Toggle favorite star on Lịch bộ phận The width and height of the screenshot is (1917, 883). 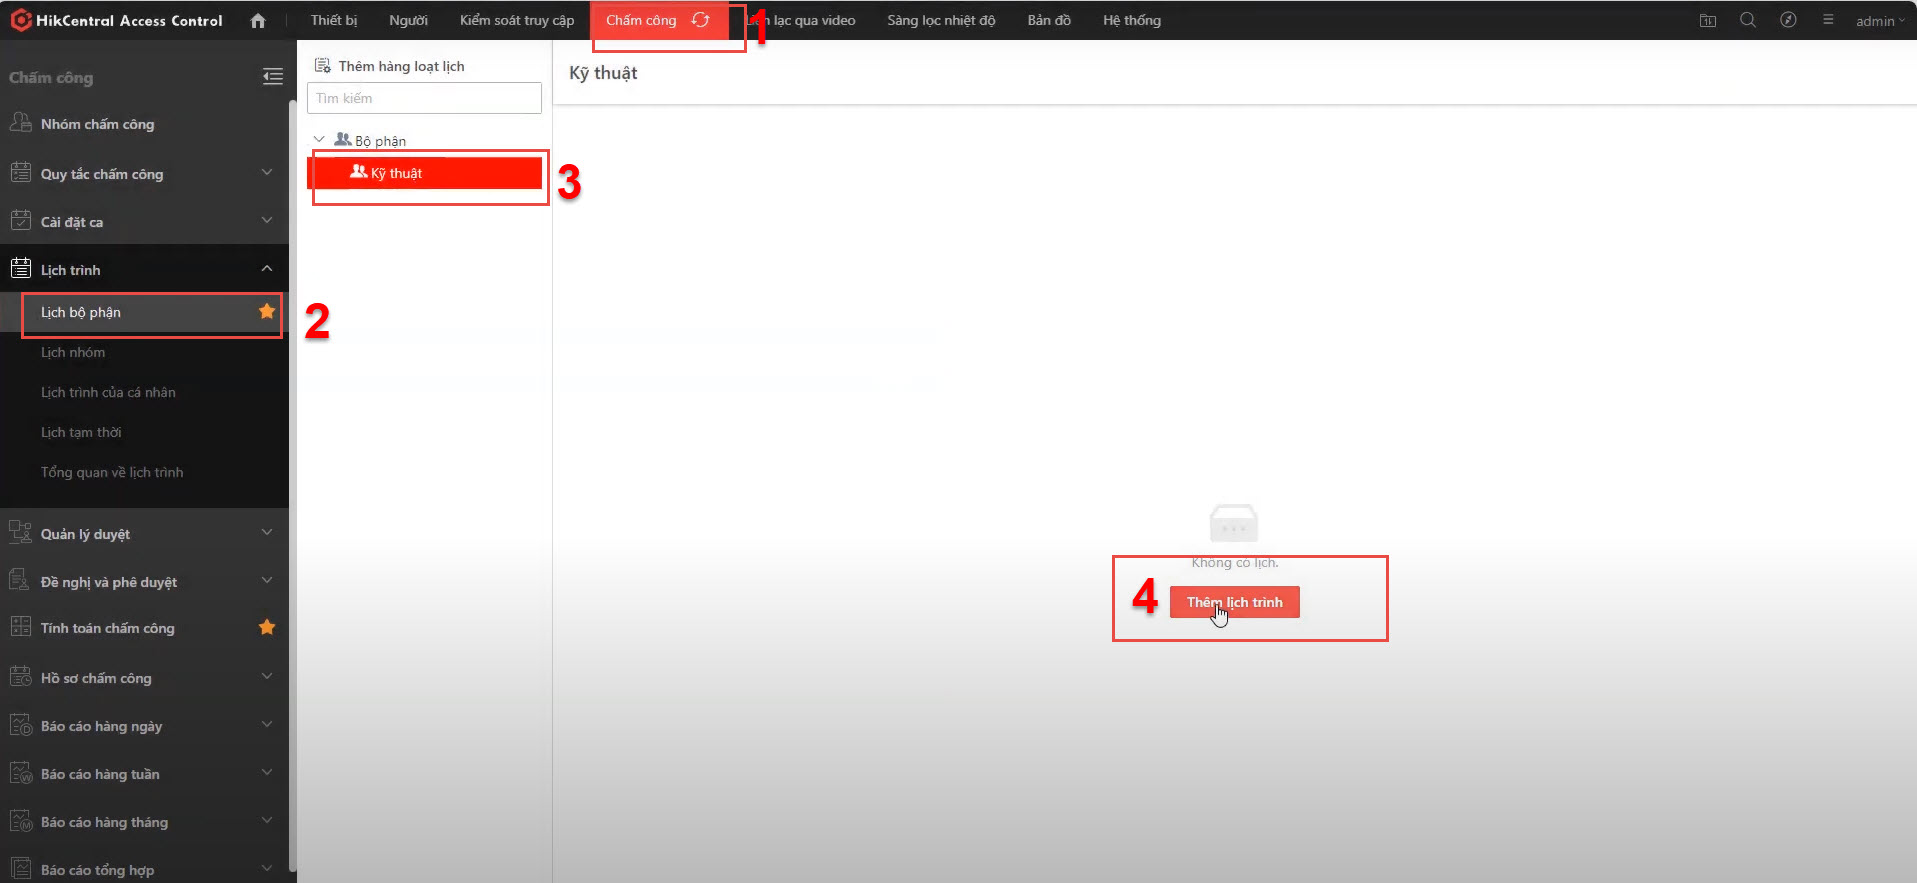pos(267,311)
